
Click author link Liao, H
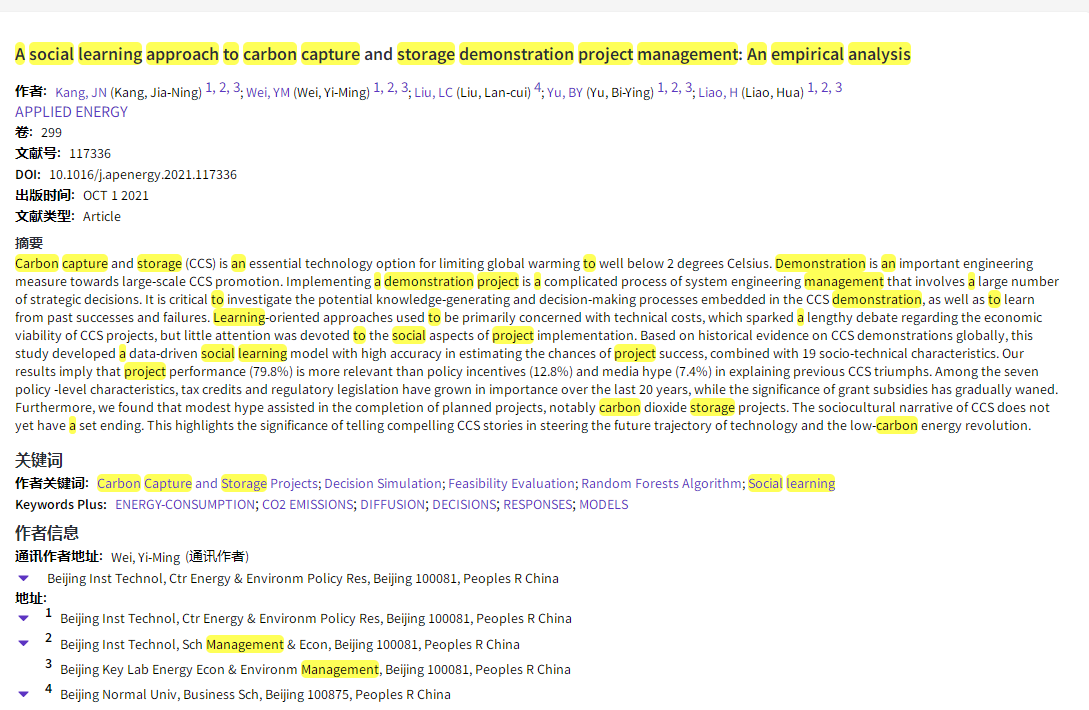click(718, 92)
